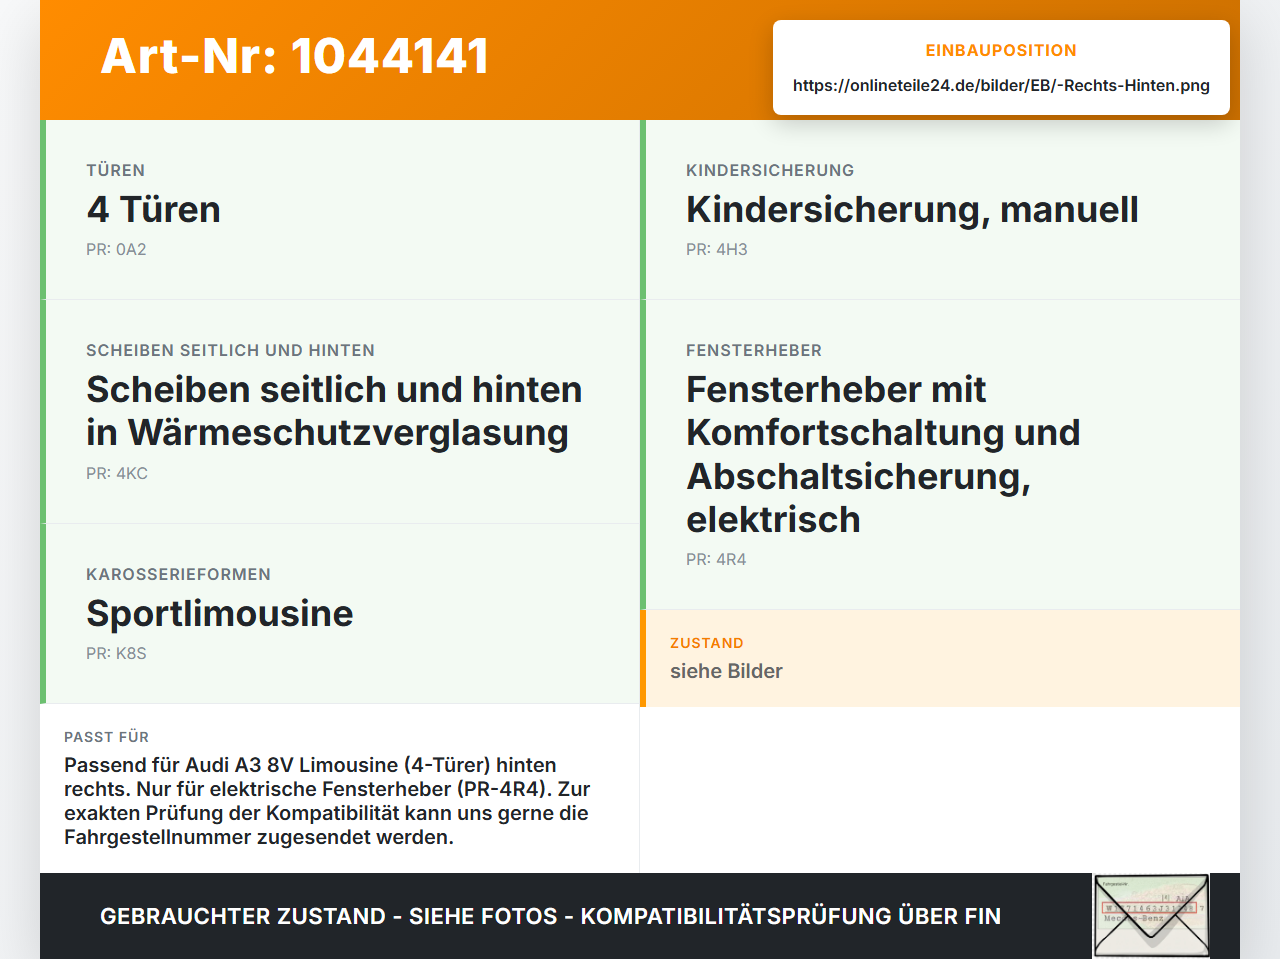Open the vehicle data sticker thumbnail
The image size is (1280, 959).
pos(1151,916)
